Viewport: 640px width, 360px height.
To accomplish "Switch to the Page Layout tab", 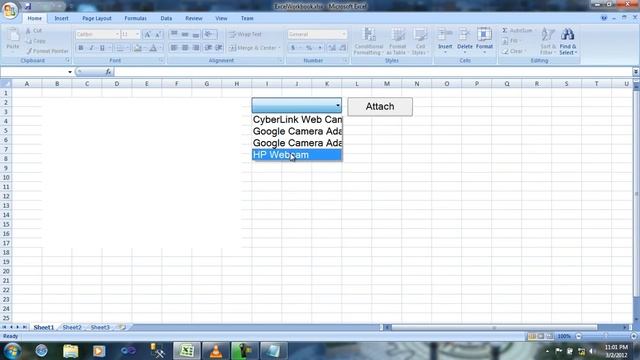I will click(97, 18).
